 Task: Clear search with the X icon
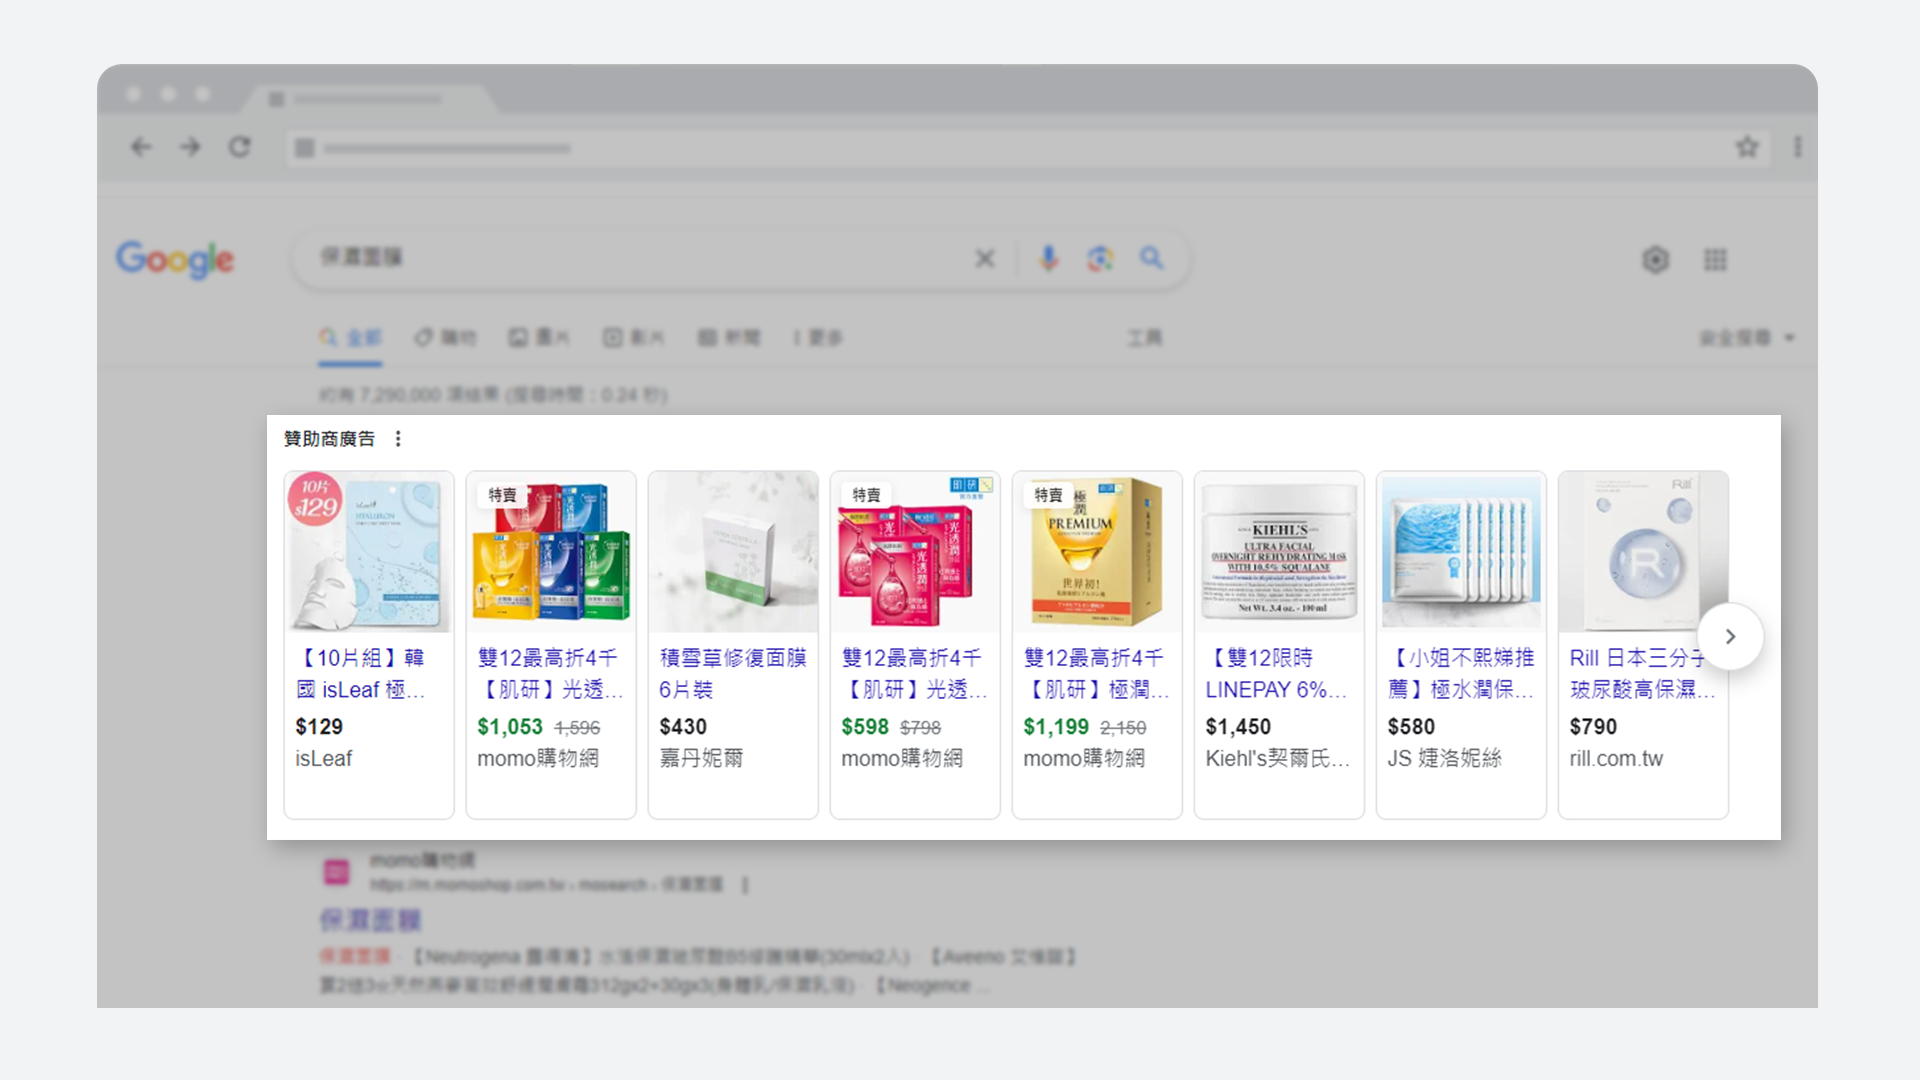click(985, 259)
